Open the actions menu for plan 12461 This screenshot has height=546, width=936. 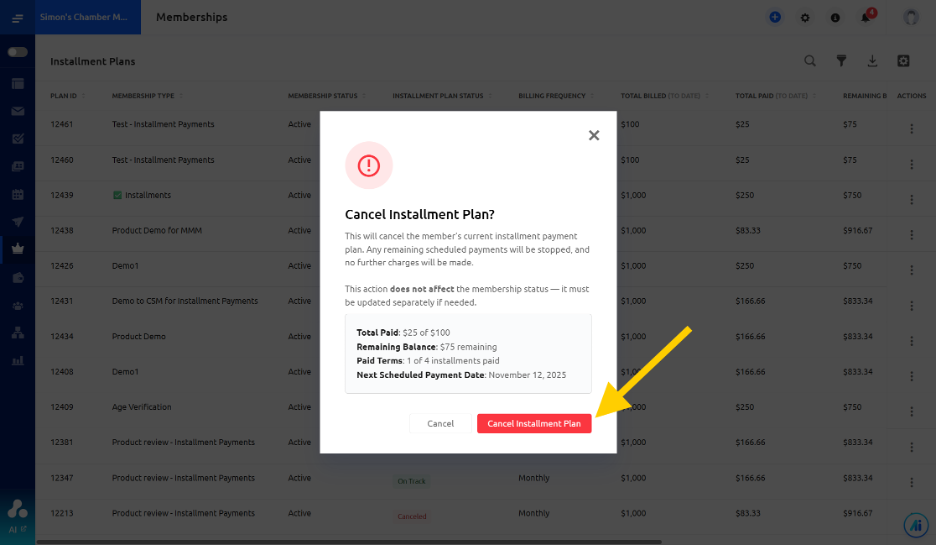(x=911, y=128)
